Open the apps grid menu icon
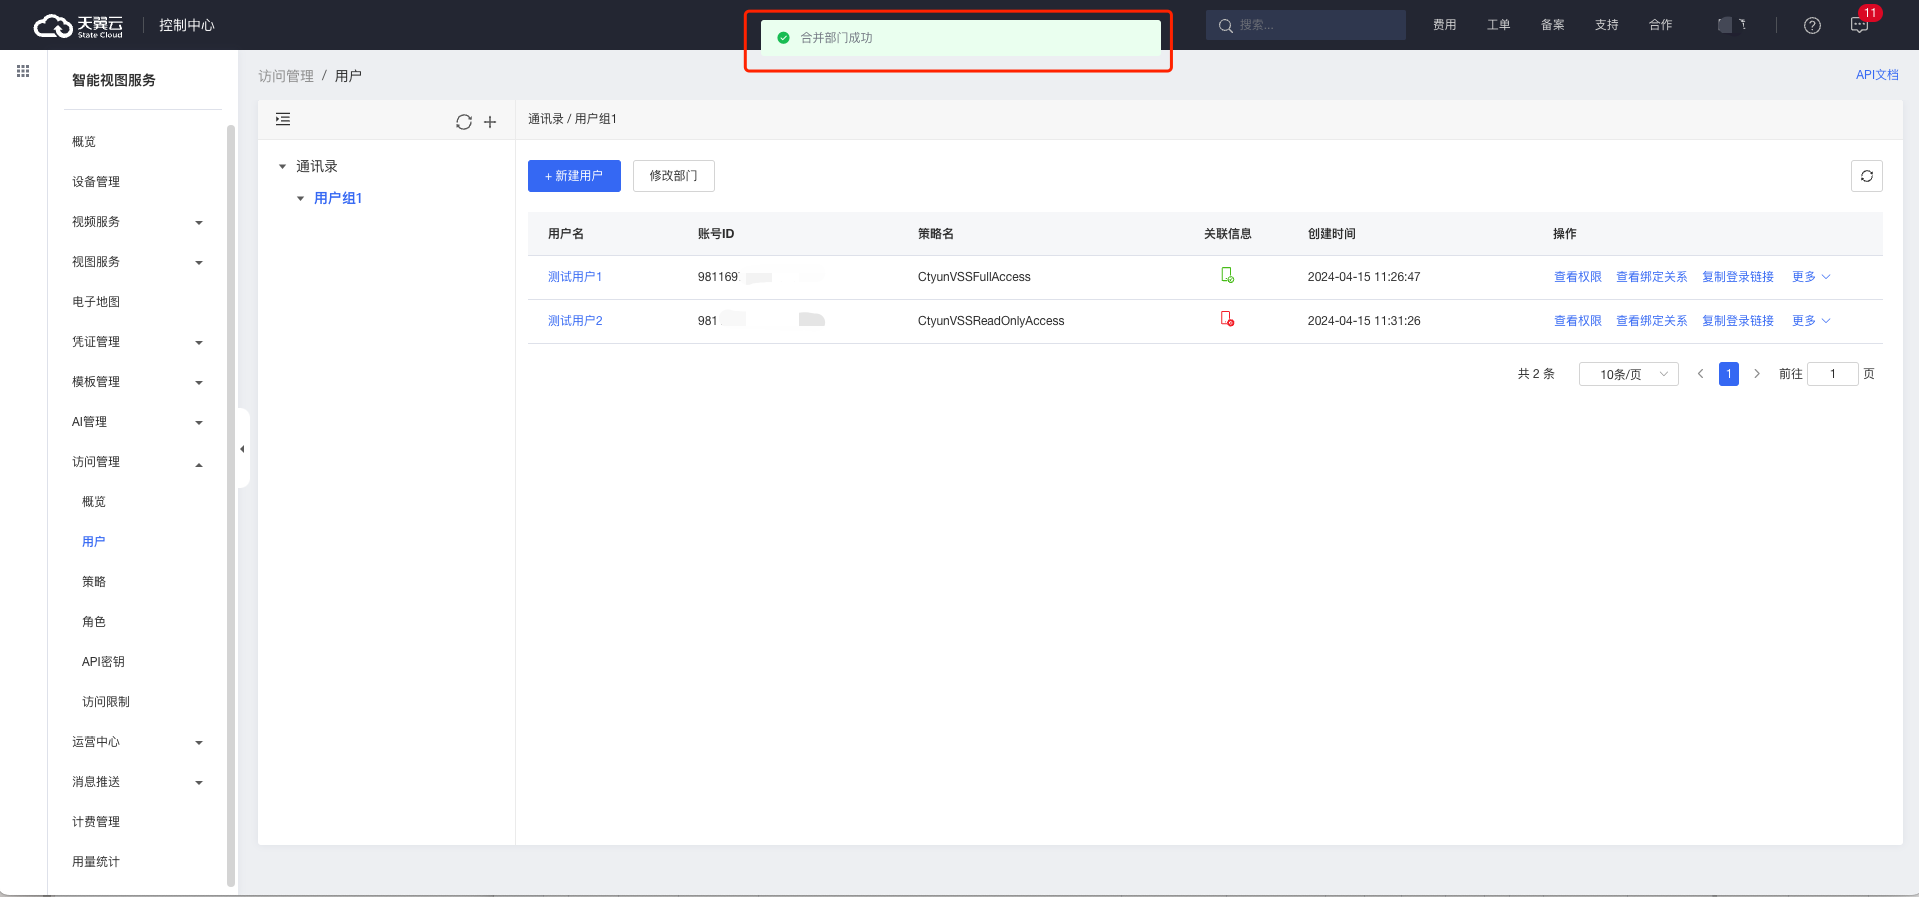 click(x=23, y=71)
